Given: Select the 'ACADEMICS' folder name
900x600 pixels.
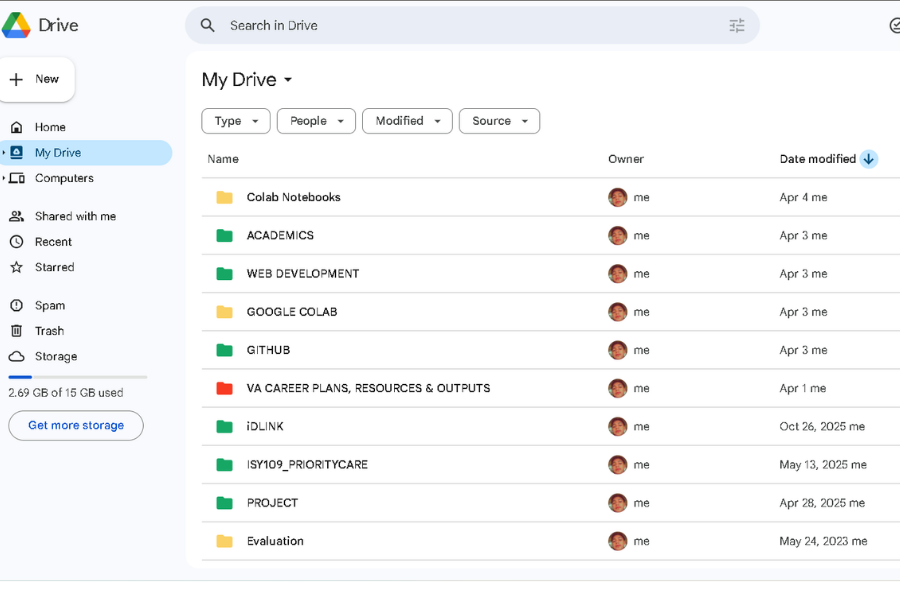Looking at the screenshot, I should click(280, 235).
